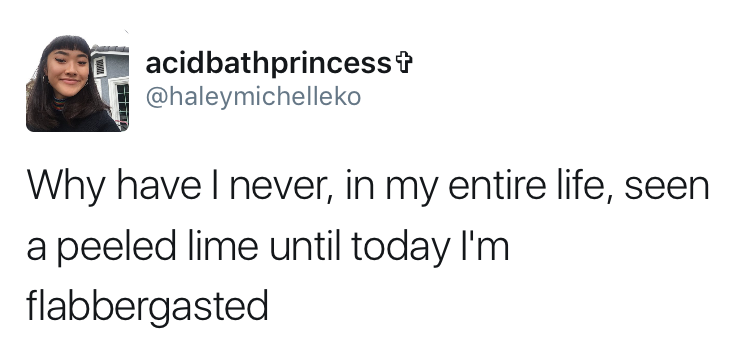This screenshot has width=747, height=362.
Task: Open the @haleymichelleko handle link
Action: (253, 97)
